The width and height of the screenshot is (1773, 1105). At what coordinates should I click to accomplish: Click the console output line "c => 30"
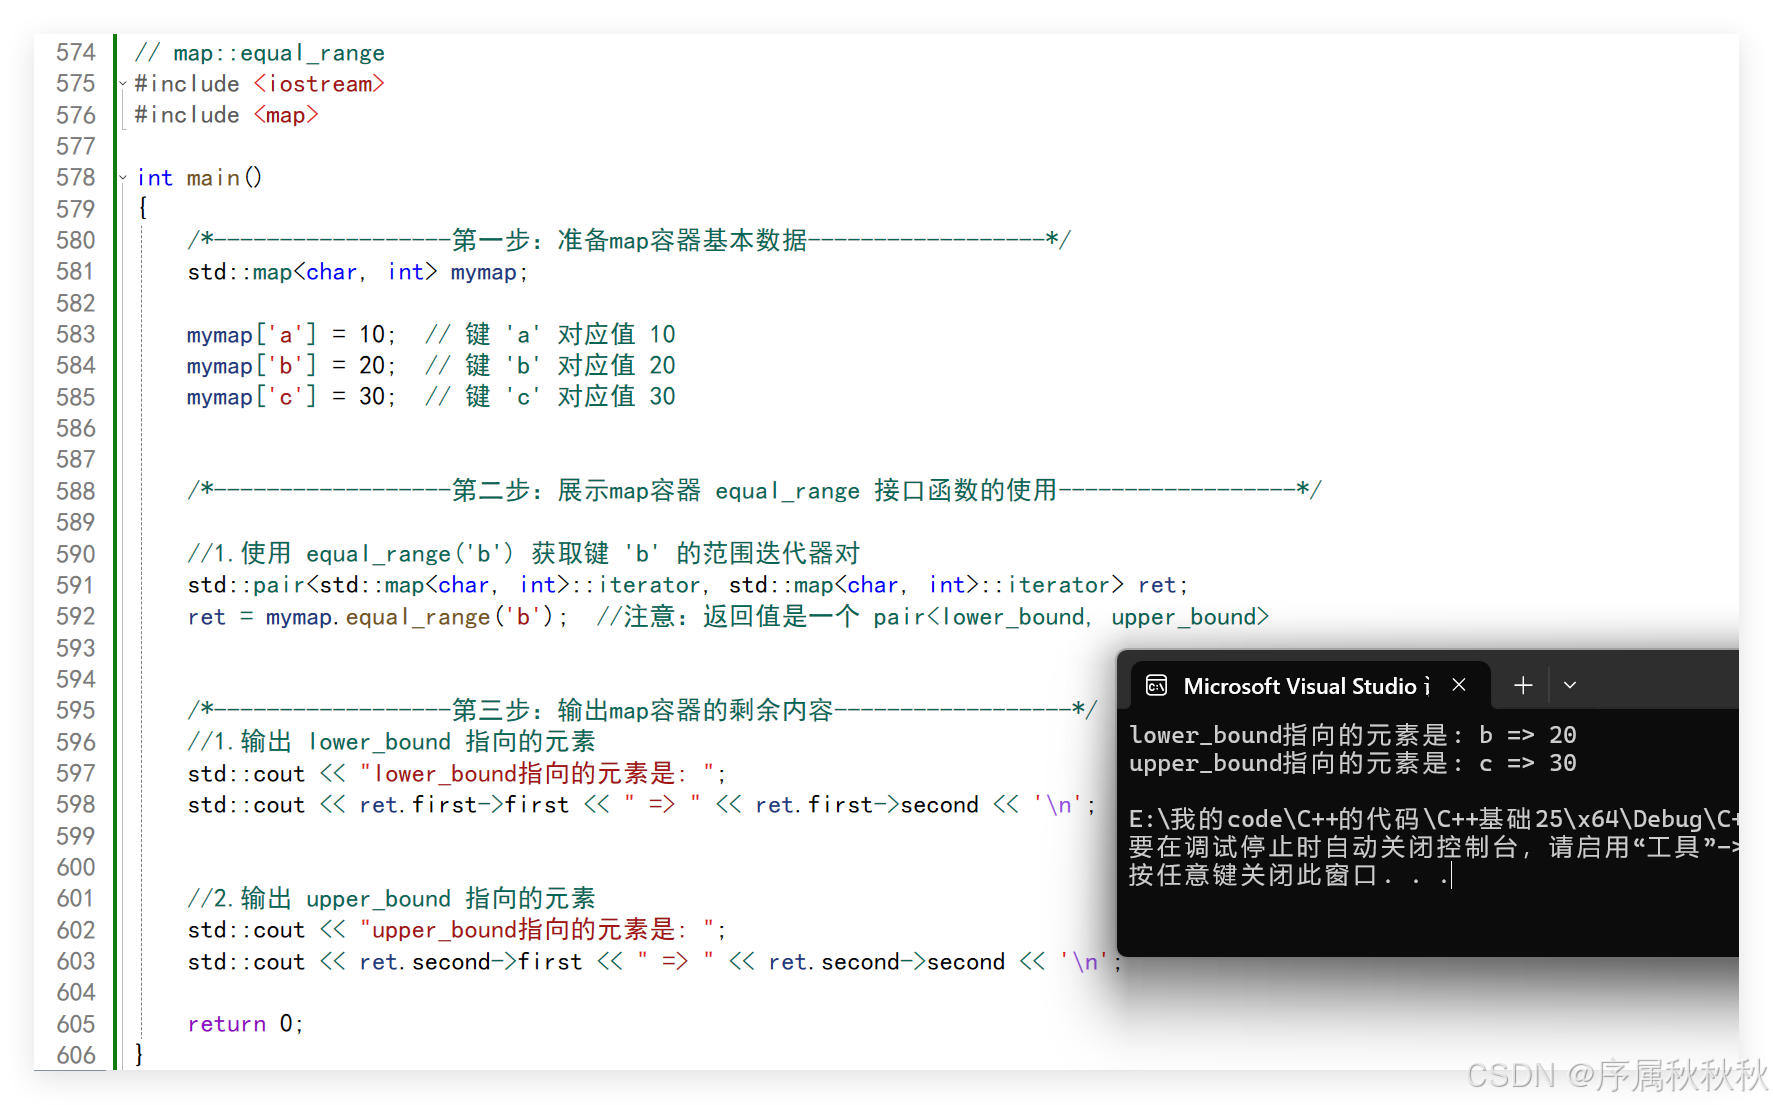pyautogui.click(x=1353, y=763)
